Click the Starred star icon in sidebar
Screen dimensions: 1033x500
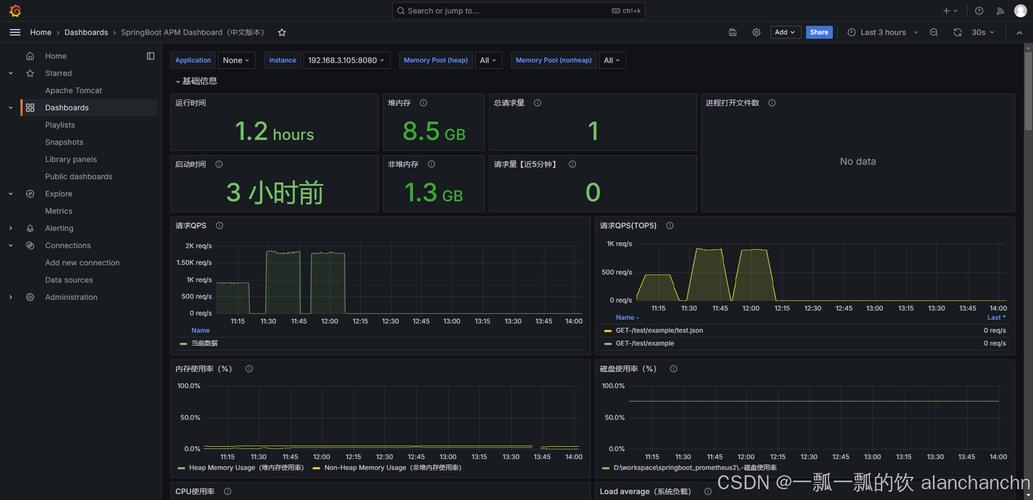[30, 73]
